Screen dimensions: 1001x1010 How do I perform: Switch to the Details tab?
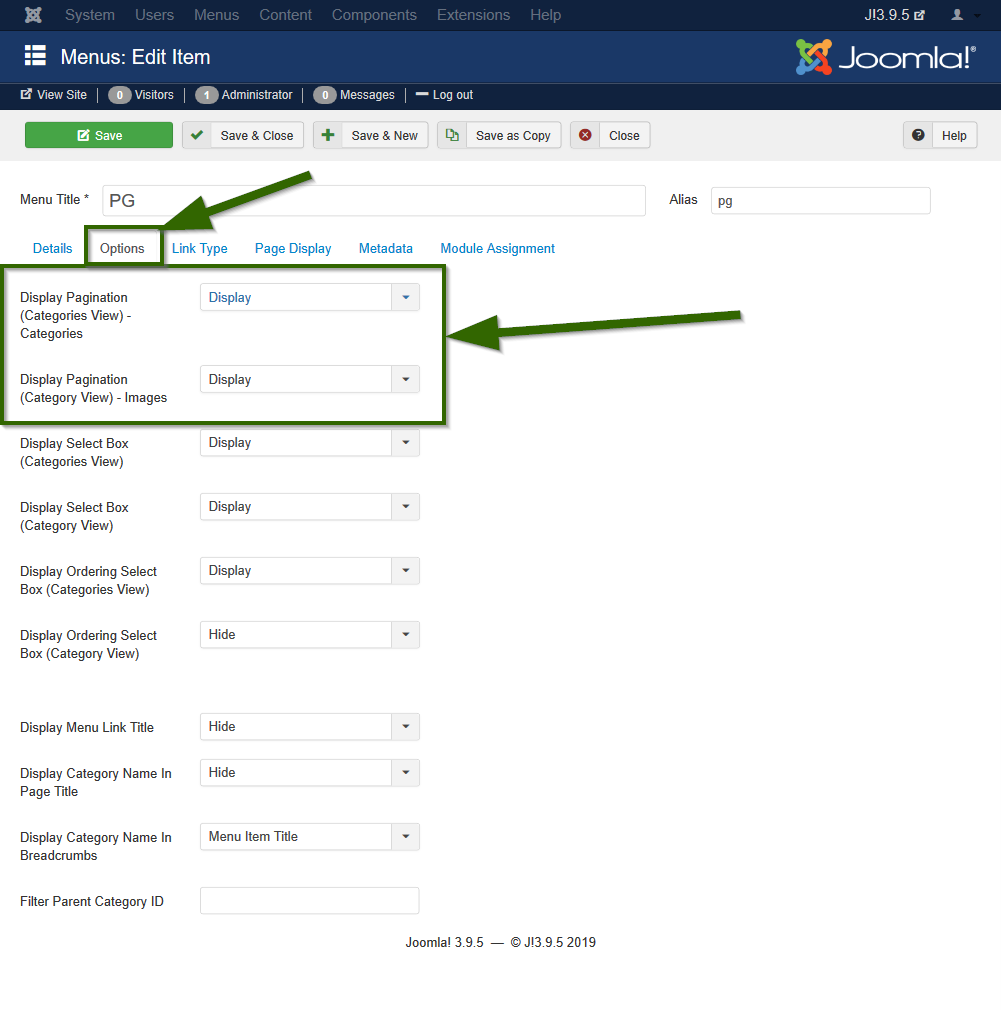(x=53, y=248)
